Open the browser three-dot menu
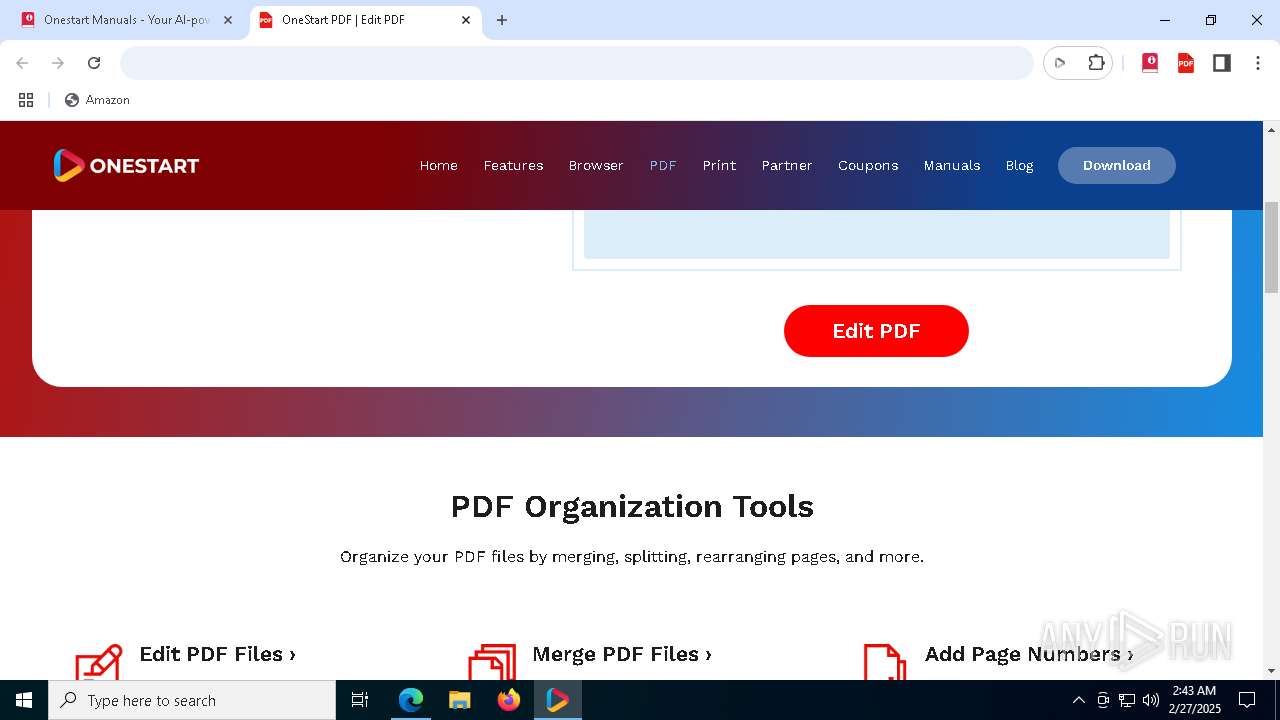This screenshot has height=720, width=1280. [x=1258, y=63]
